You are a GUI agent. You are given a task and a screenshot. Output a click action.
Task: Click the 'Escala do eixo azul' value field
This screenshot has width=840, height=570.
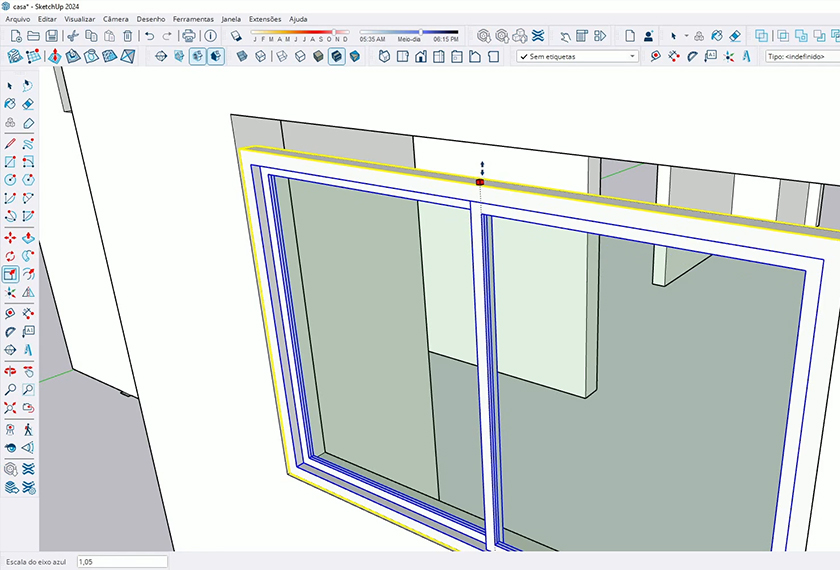click(121, 562)
